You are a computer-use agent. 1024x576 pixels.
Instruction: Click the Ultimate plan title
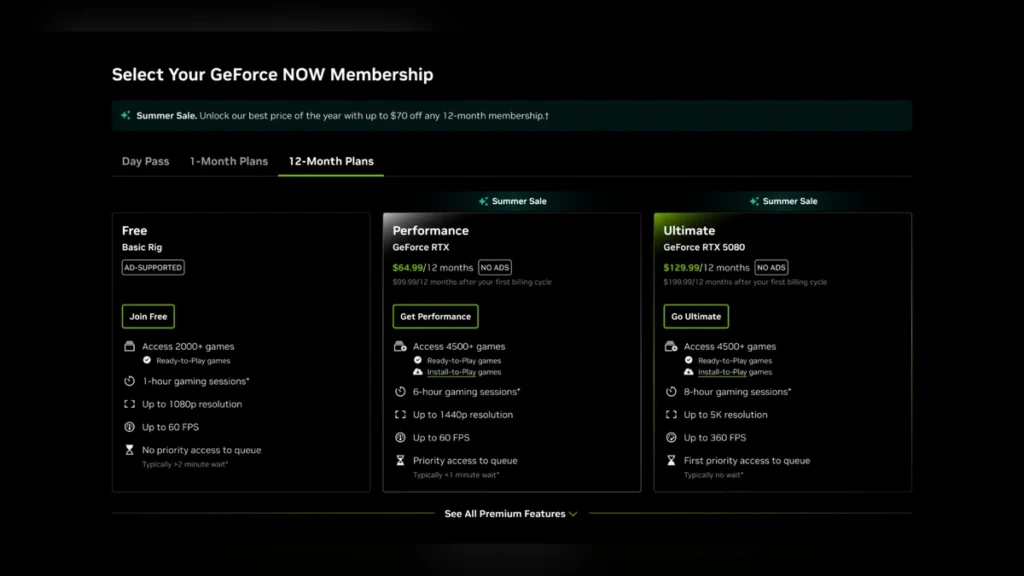point(689,231)
